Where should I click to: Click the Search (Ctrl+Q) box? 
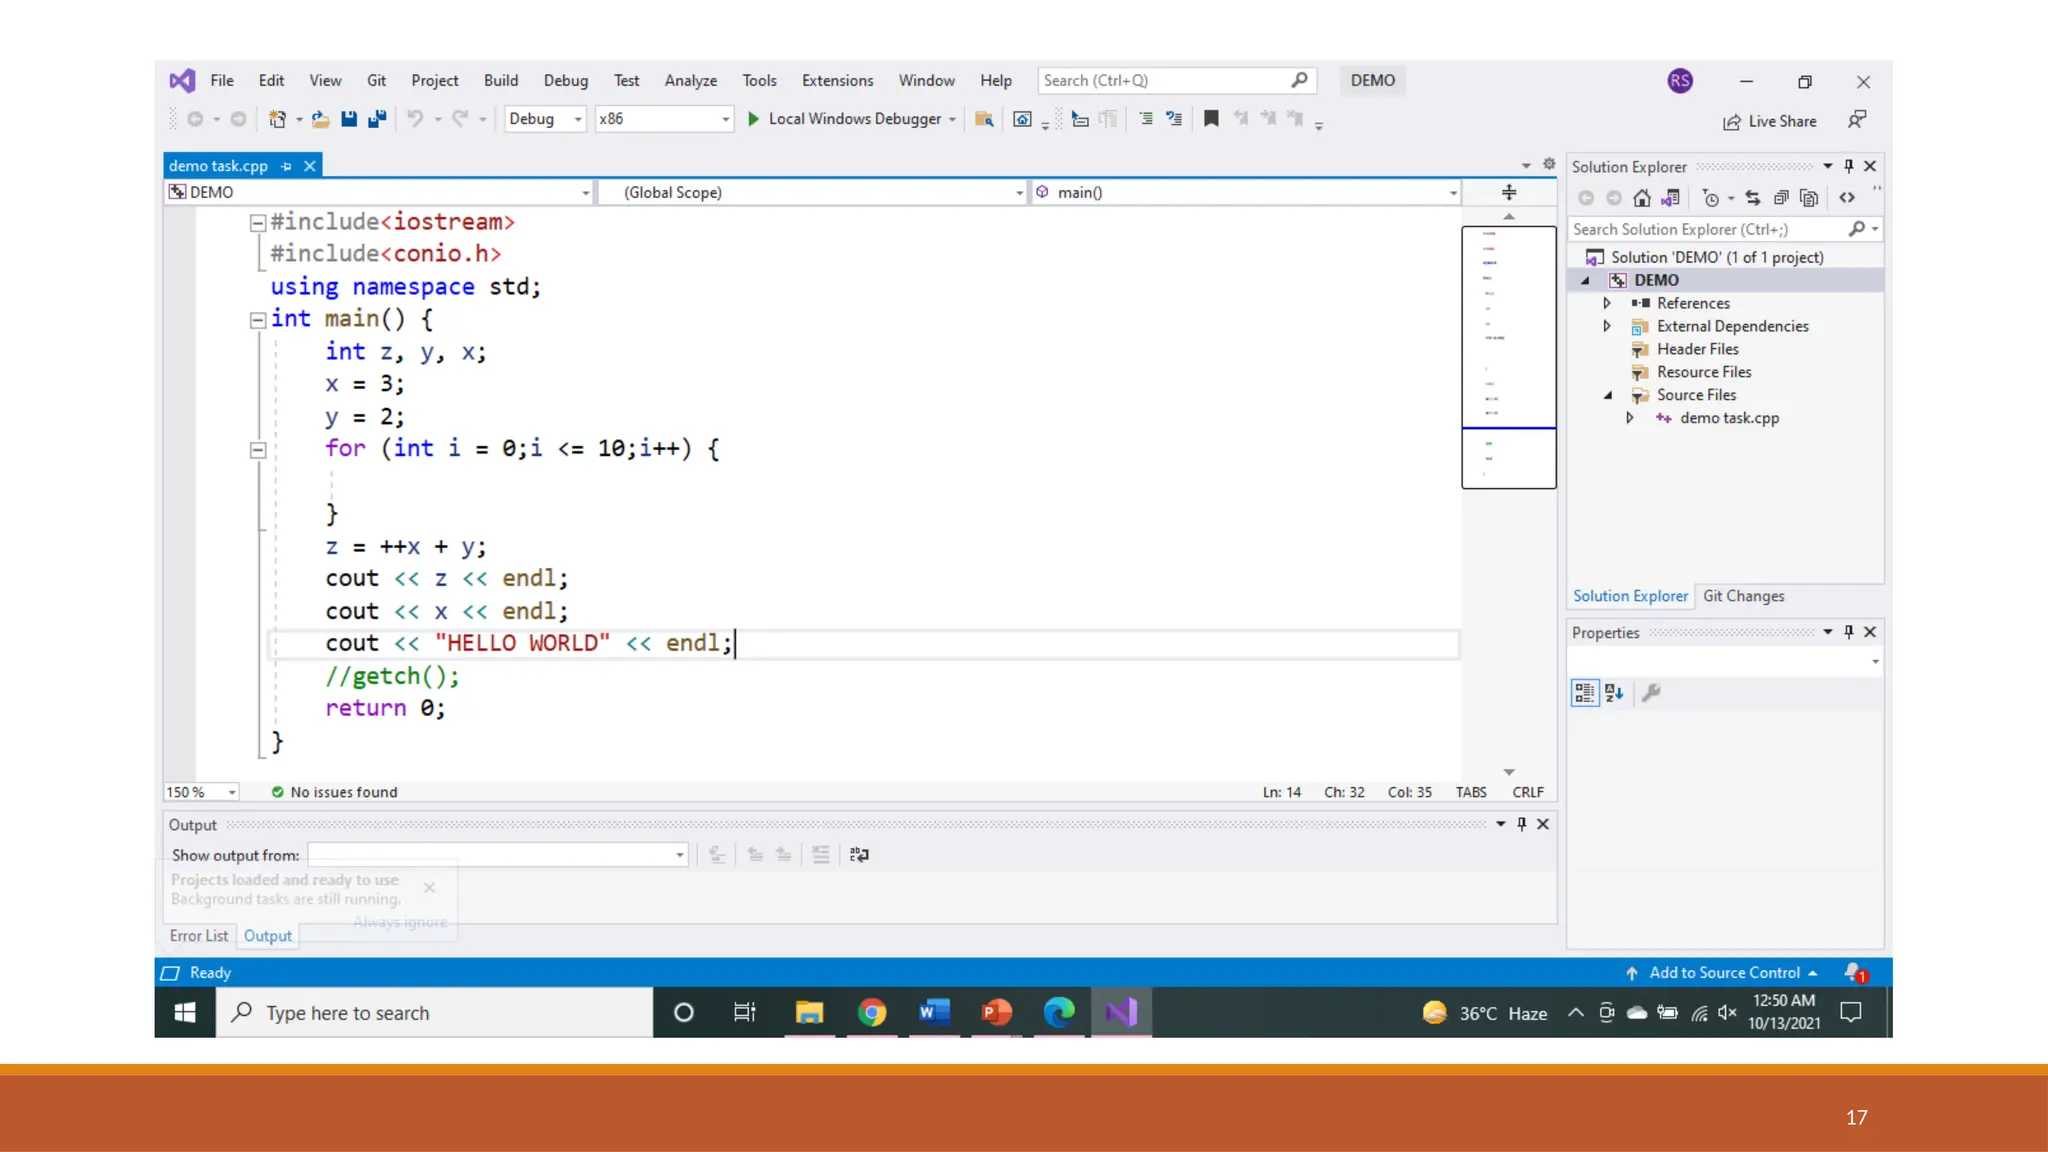tap(1177, 80)
